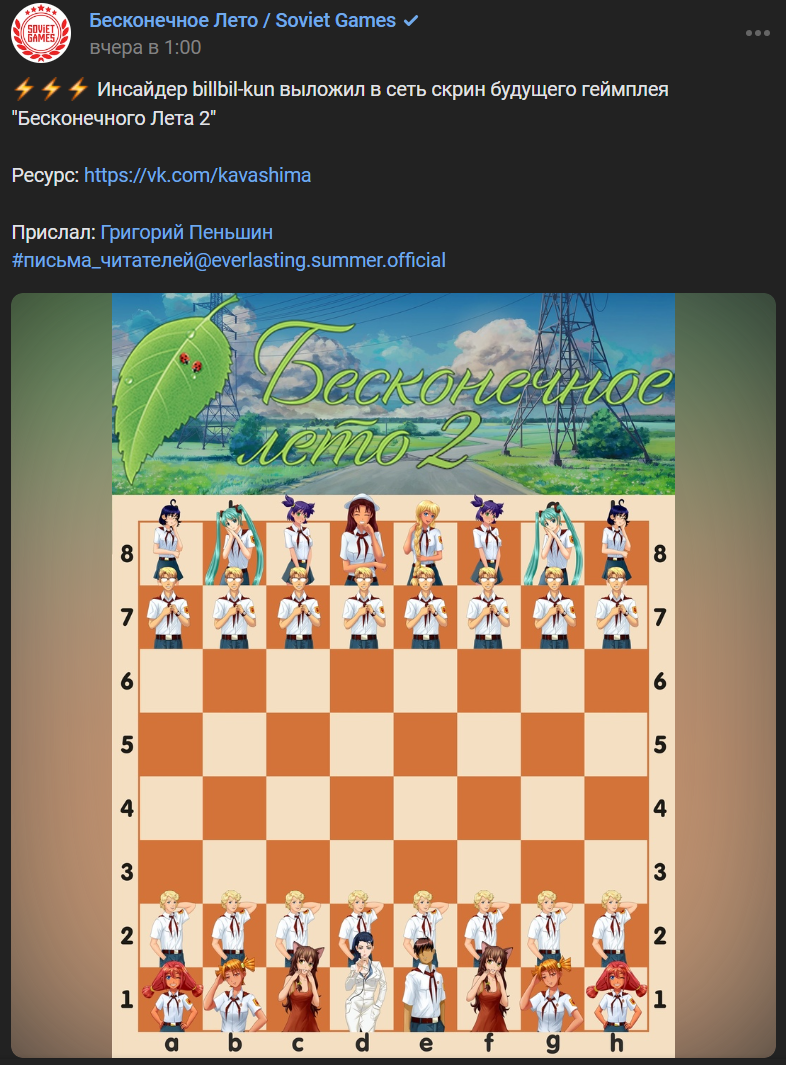
Task: Click the verified checkmark beside community name
Action: click(x=410, y=20)
